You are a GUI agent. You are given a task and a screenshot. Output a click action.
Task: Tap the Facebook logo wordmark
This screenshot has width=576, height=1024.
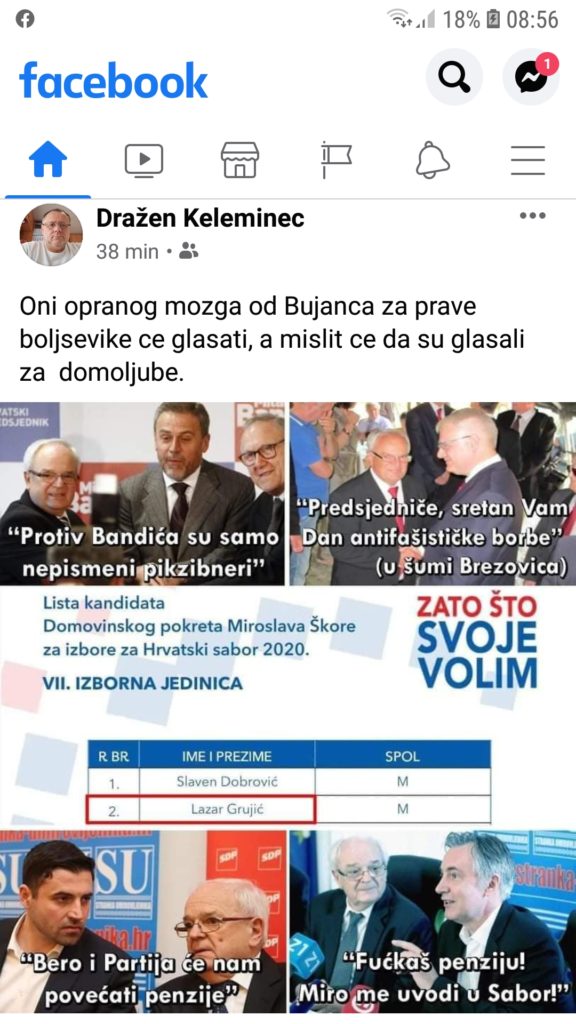pos(114,80)
